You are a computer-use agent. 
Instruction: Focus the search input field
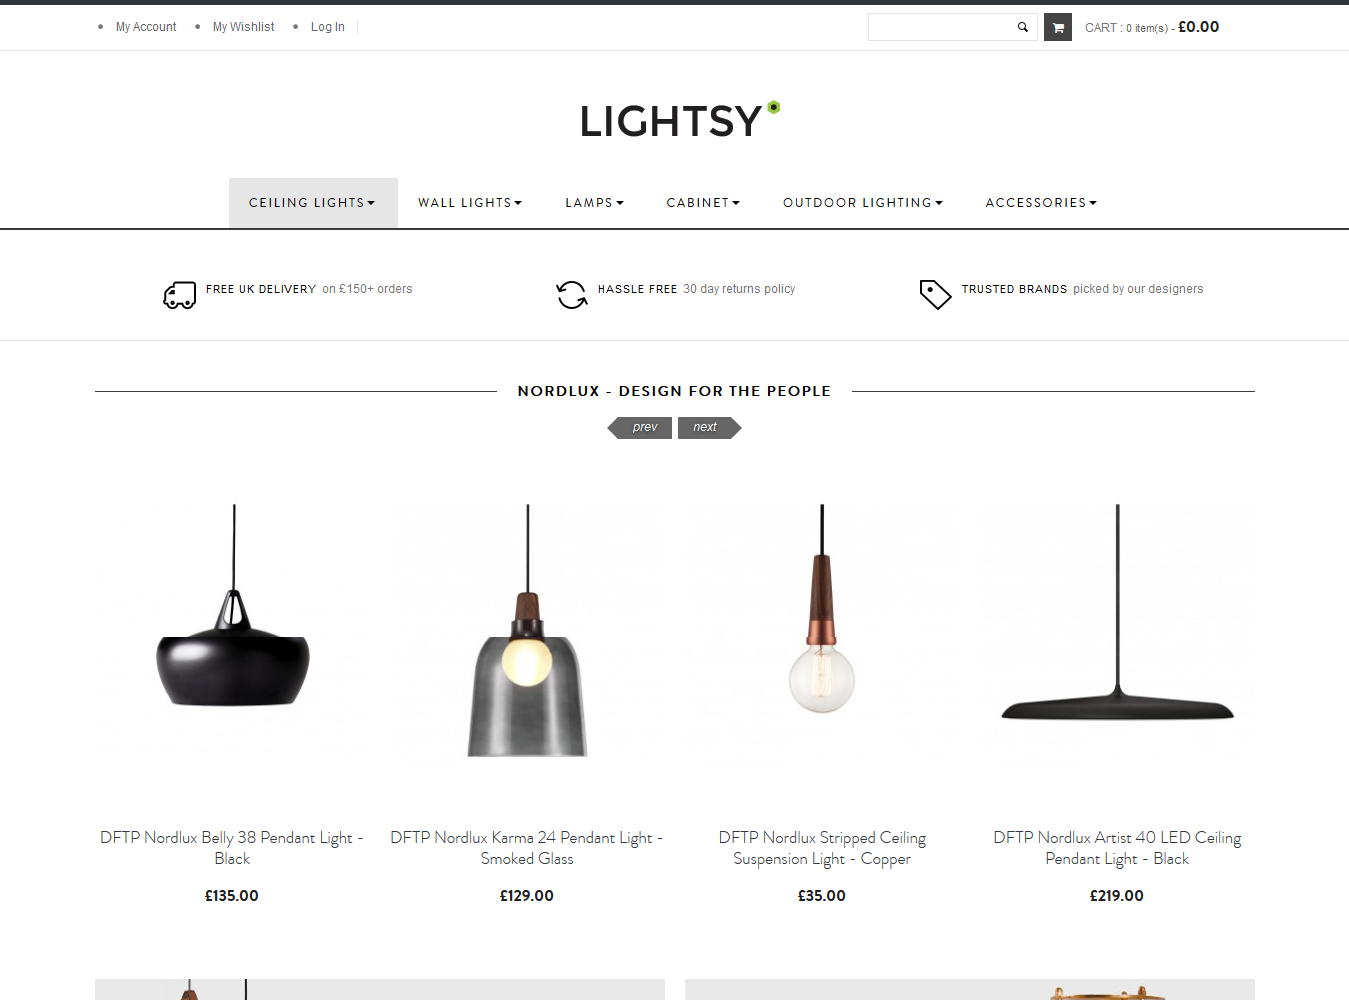tap(941, 27)
